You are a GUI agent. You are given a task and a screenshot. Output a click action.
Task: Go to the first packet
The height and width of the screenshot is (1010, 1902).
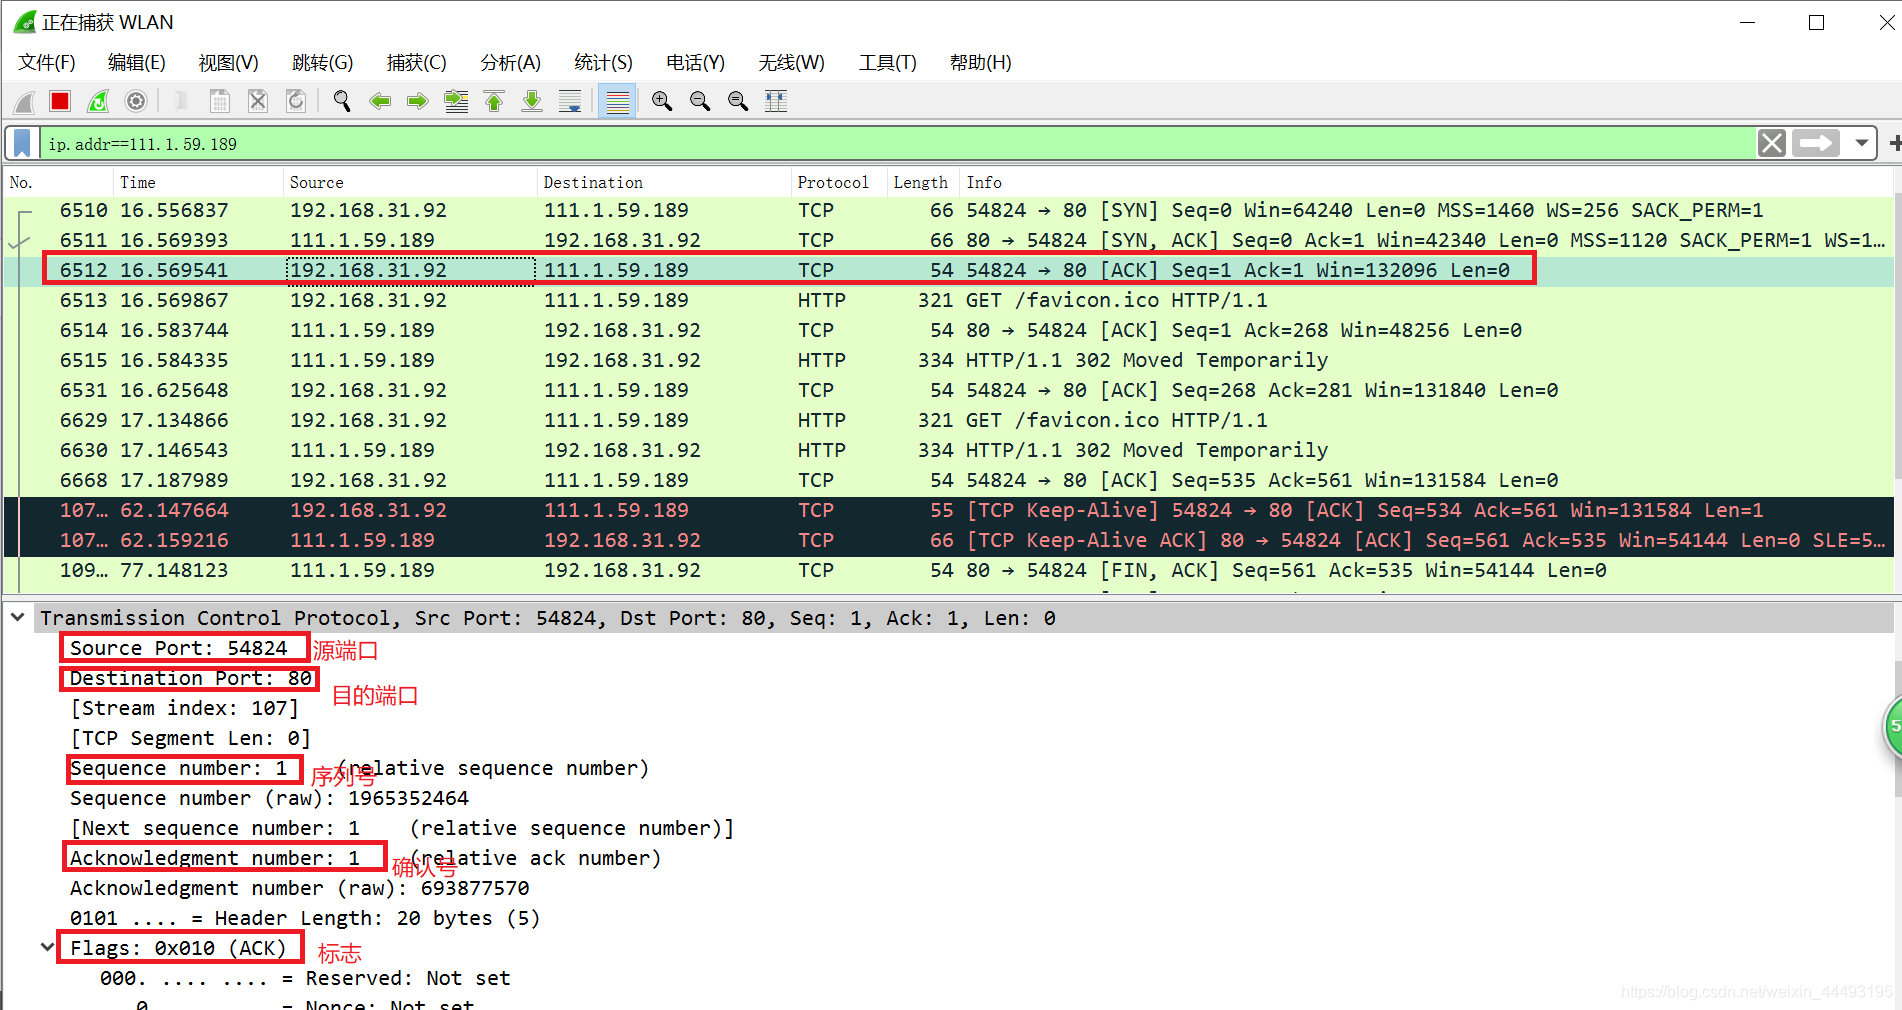pos(494,101)
